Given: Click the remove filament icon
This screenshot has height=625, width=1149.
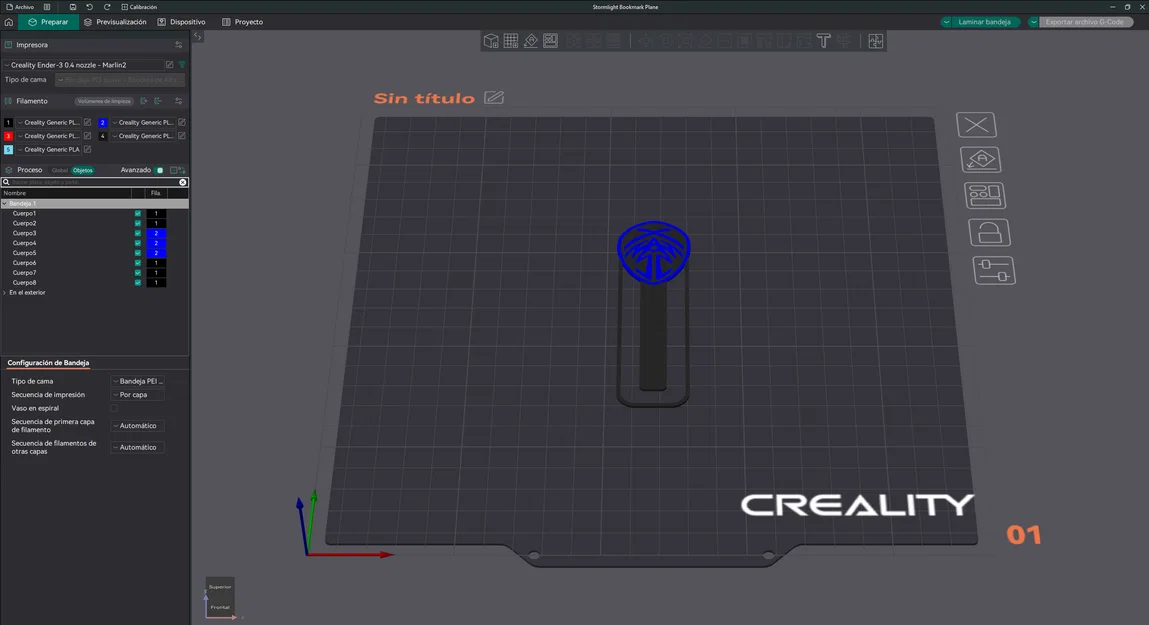Looking at the screenshot, I should pyautogui.click(x=158, y=101).
